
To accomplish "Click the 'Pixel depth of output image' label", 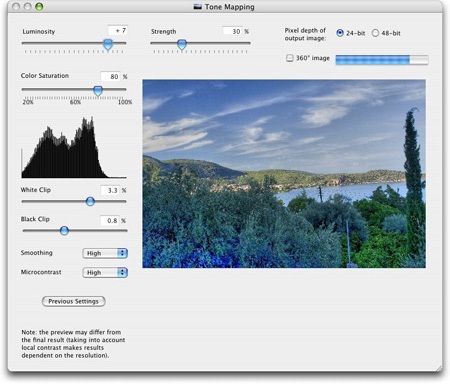I will [305, 34].
